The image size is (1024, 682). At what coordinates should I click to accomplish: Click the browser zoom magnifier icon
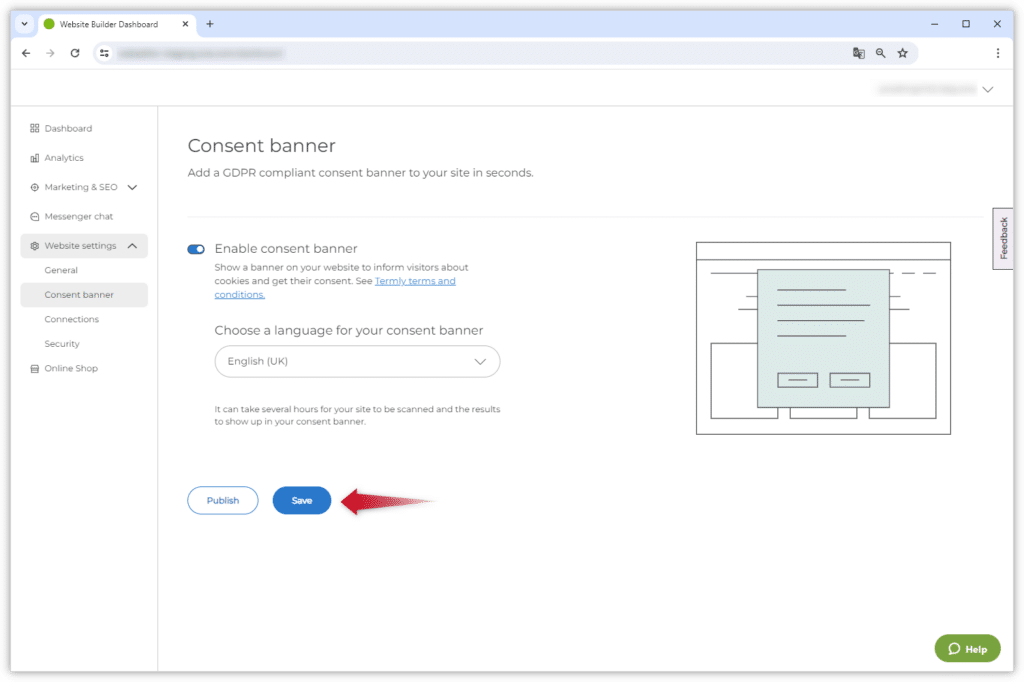880,53
